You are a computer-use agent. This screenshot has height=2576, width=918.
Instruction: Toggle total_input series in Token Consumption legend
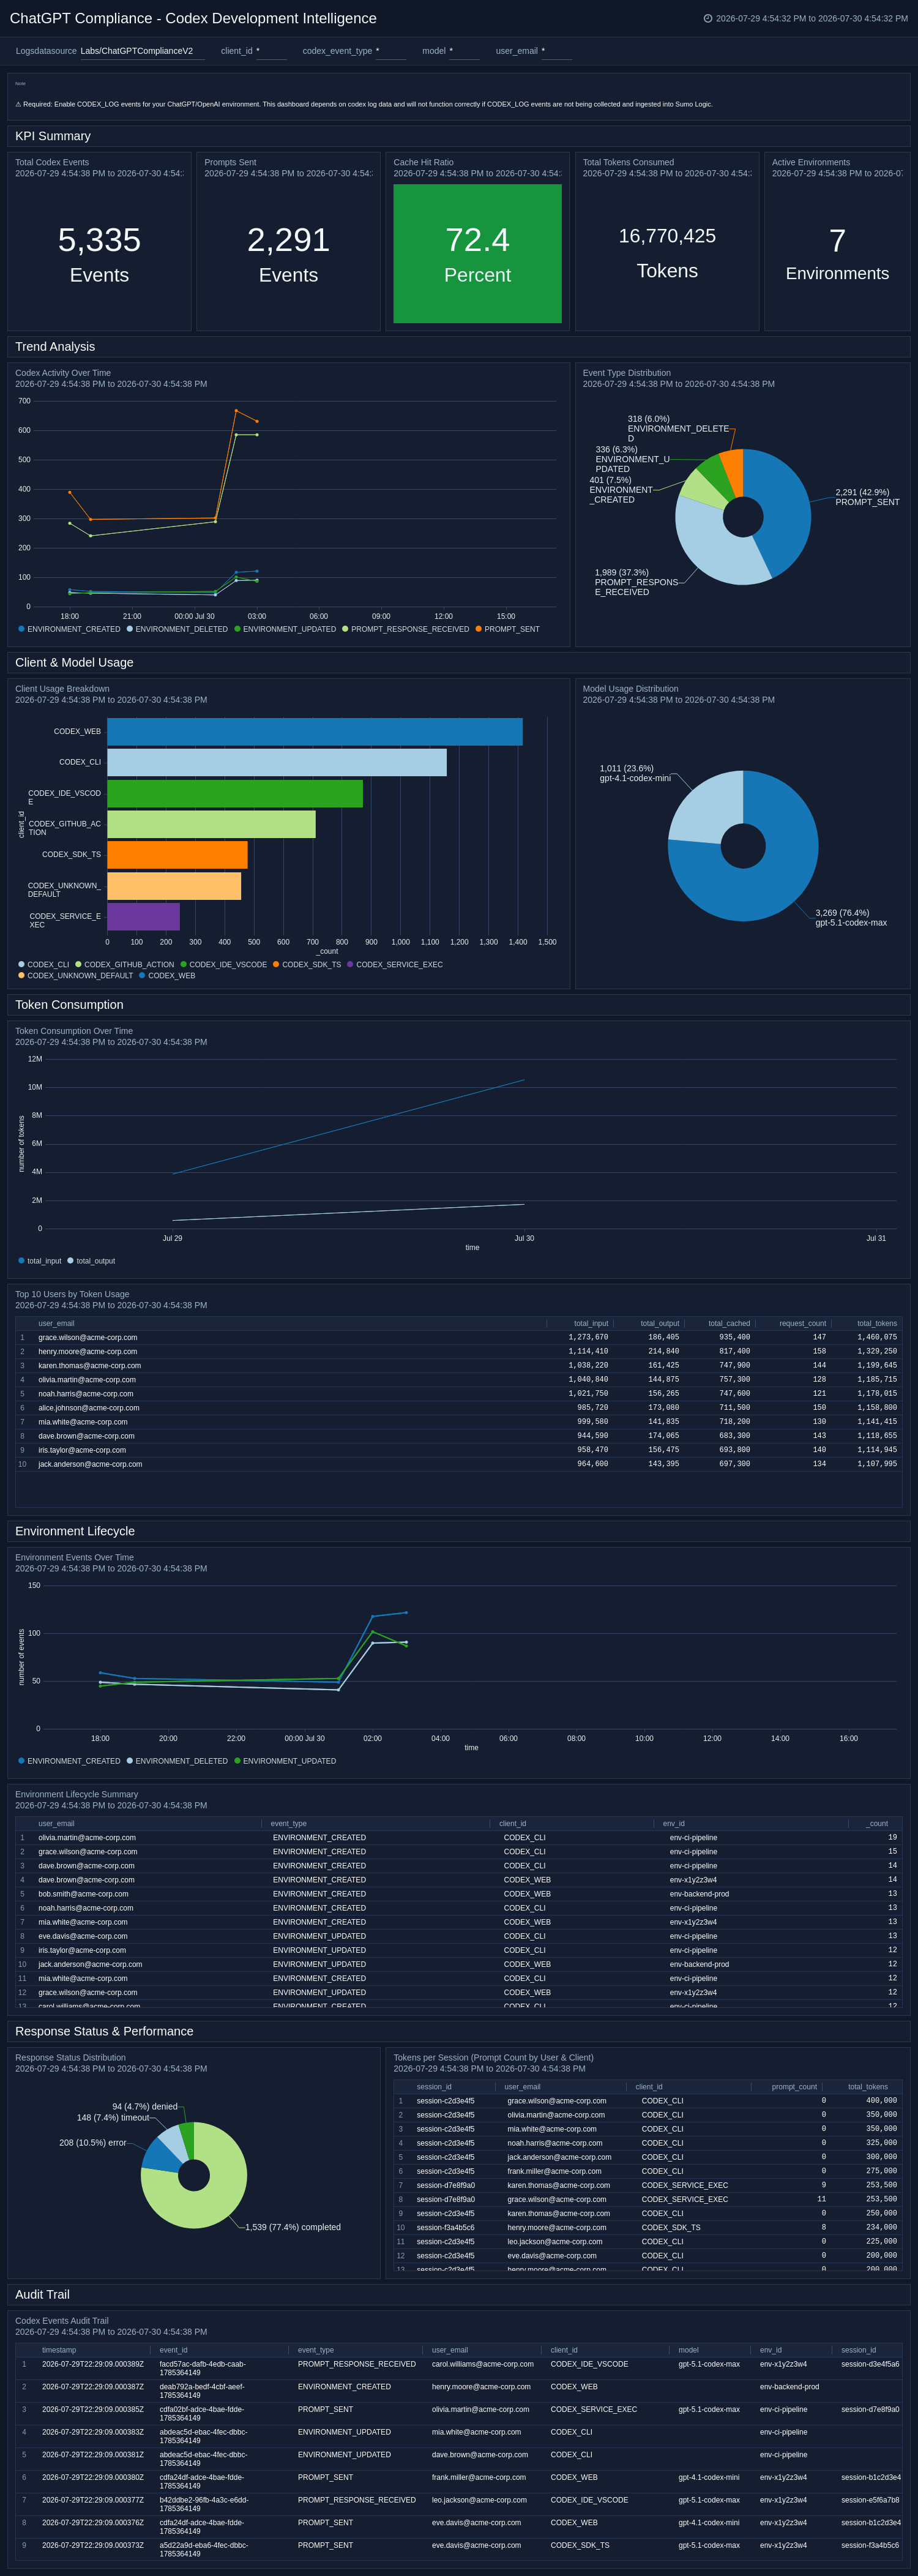40,1261
